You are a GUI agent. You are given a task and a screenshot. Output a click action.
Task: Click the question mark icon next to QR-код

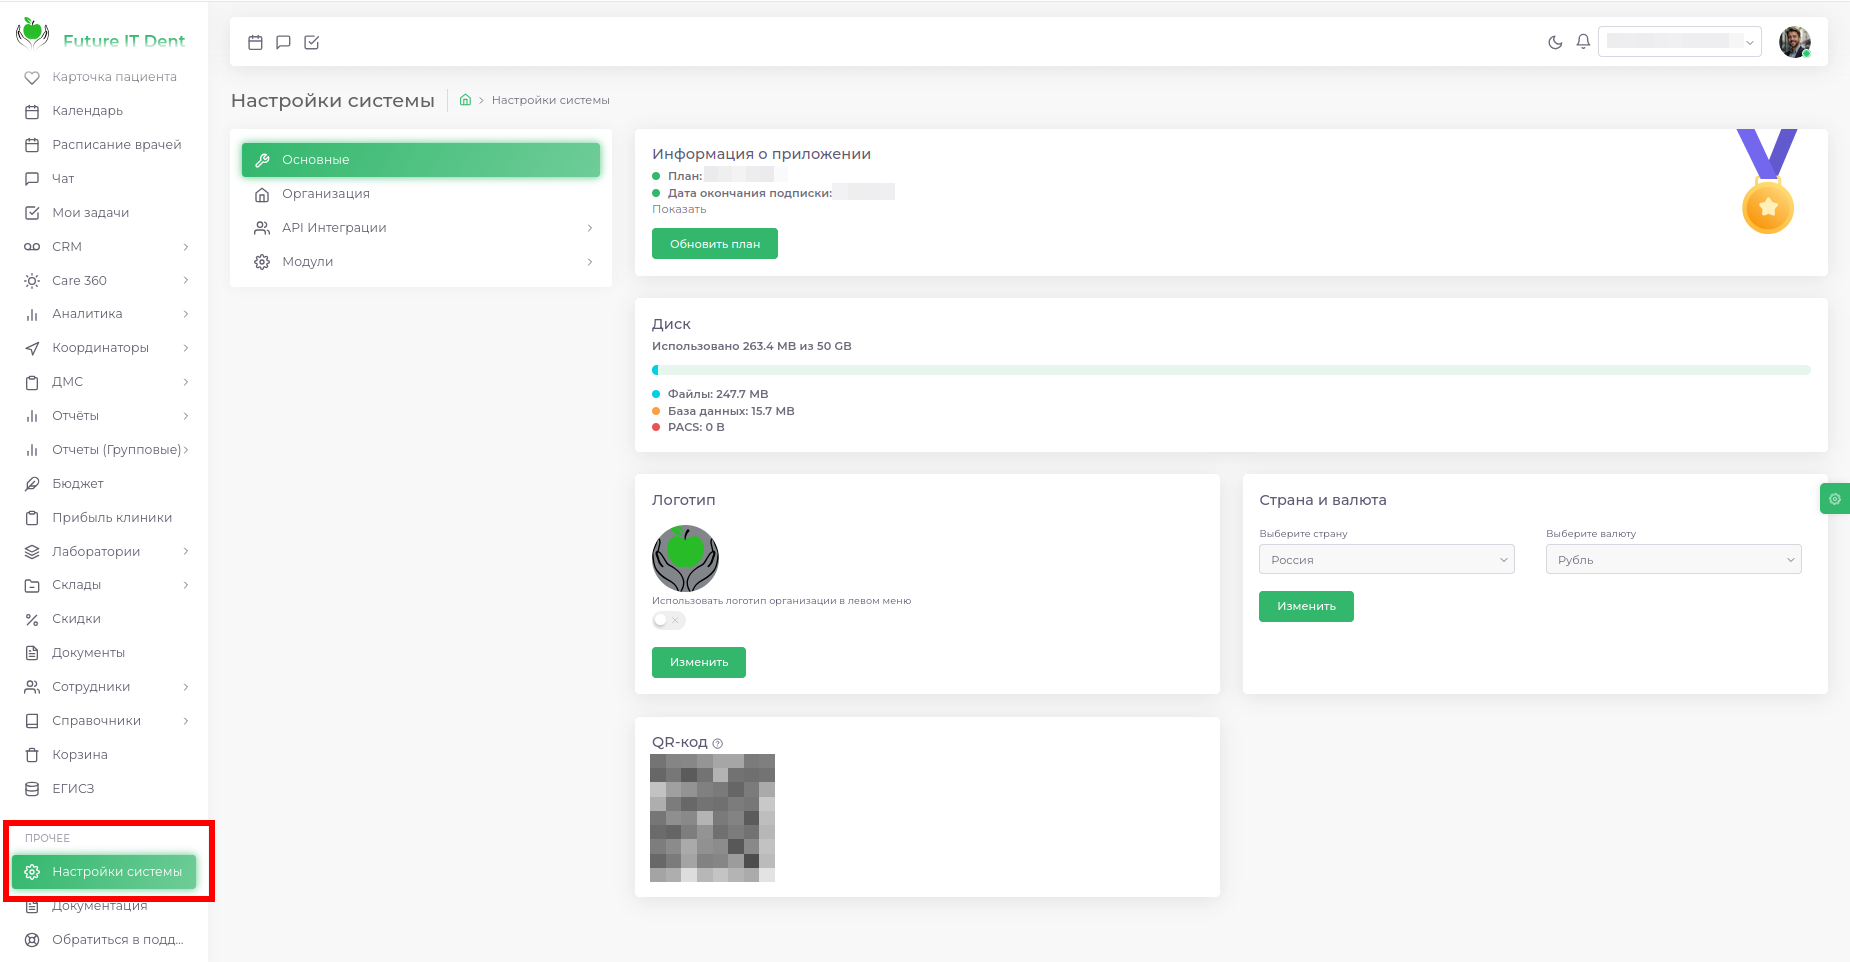pos(717,742)
